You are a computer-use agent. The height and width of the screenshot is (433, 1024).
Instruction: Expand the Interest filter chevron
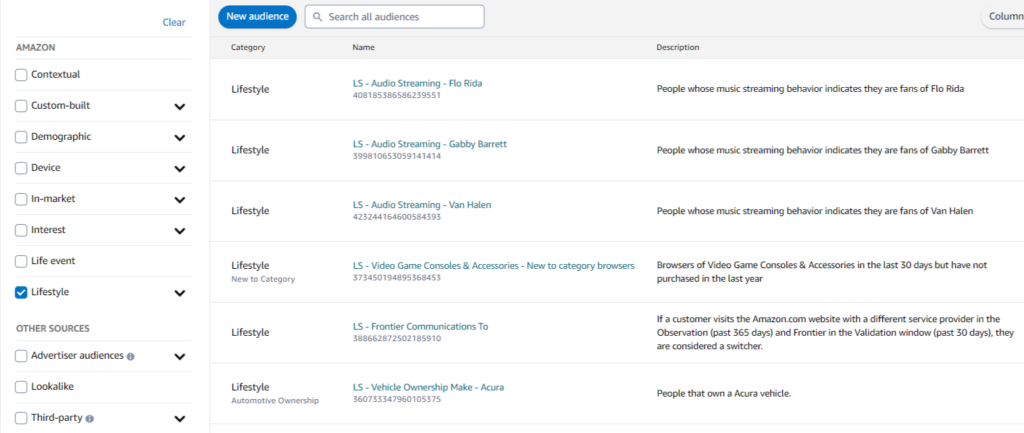(x=180, y=231)
